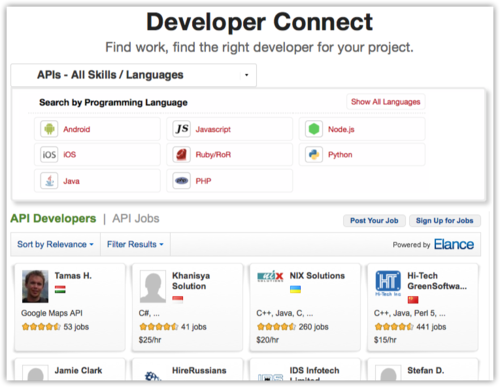
Task: Open IDS Infotech developer name
Action: click(x=314, y=374)
